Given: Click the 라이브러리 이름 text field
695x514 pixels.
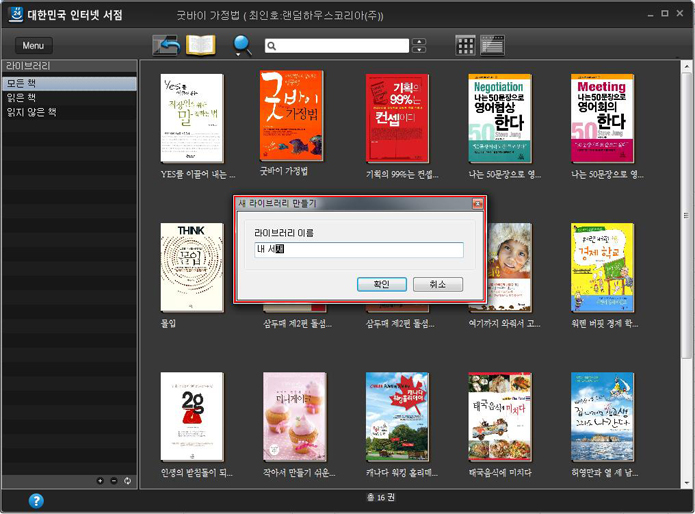Looking at the screenshot, I should pyautogui.click(x=359, y=249).
